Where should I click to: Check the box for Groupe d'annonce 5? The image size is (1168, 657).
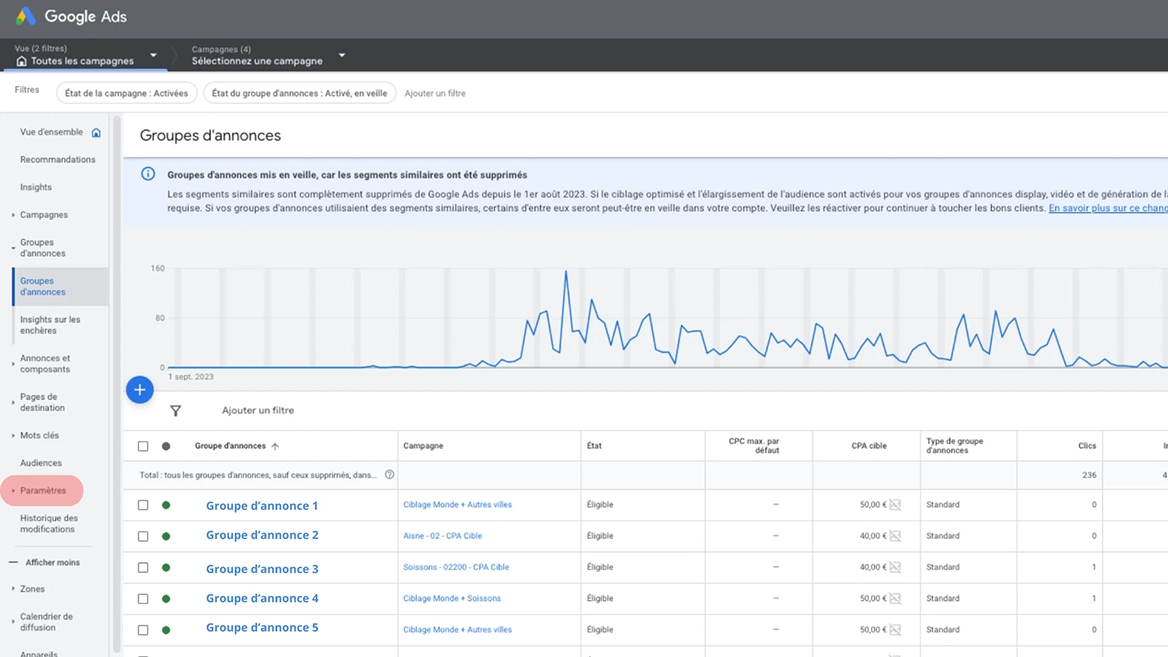pyautogui.click(x=143, y=630)
